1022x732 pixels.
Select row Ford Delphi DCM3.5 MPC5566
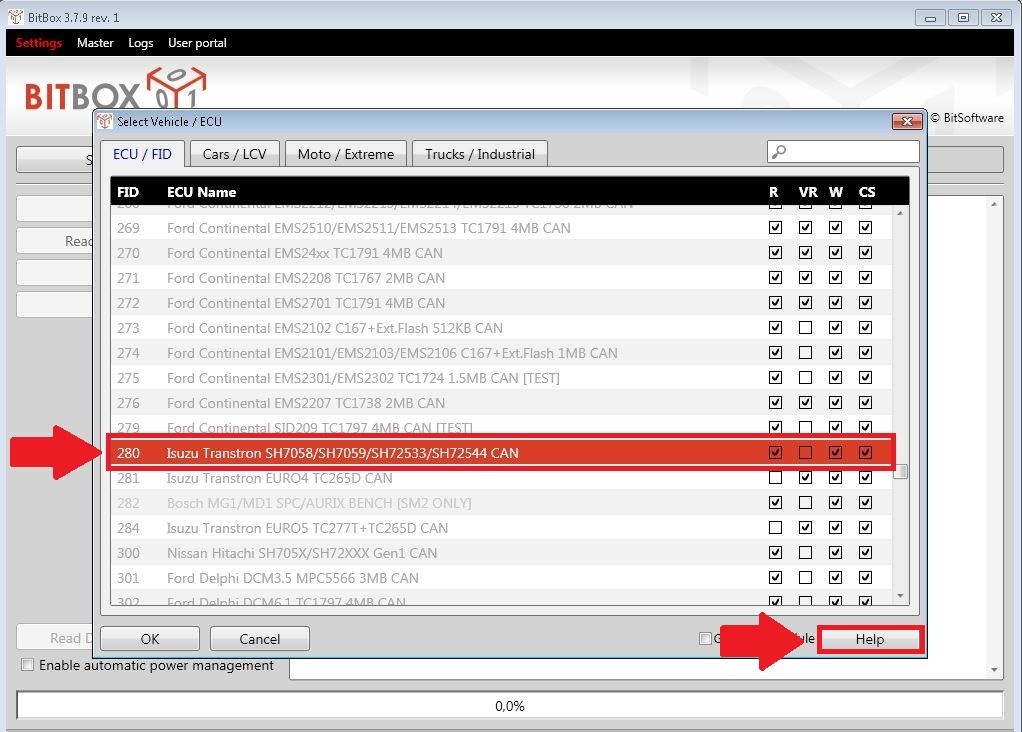(501, 578)
